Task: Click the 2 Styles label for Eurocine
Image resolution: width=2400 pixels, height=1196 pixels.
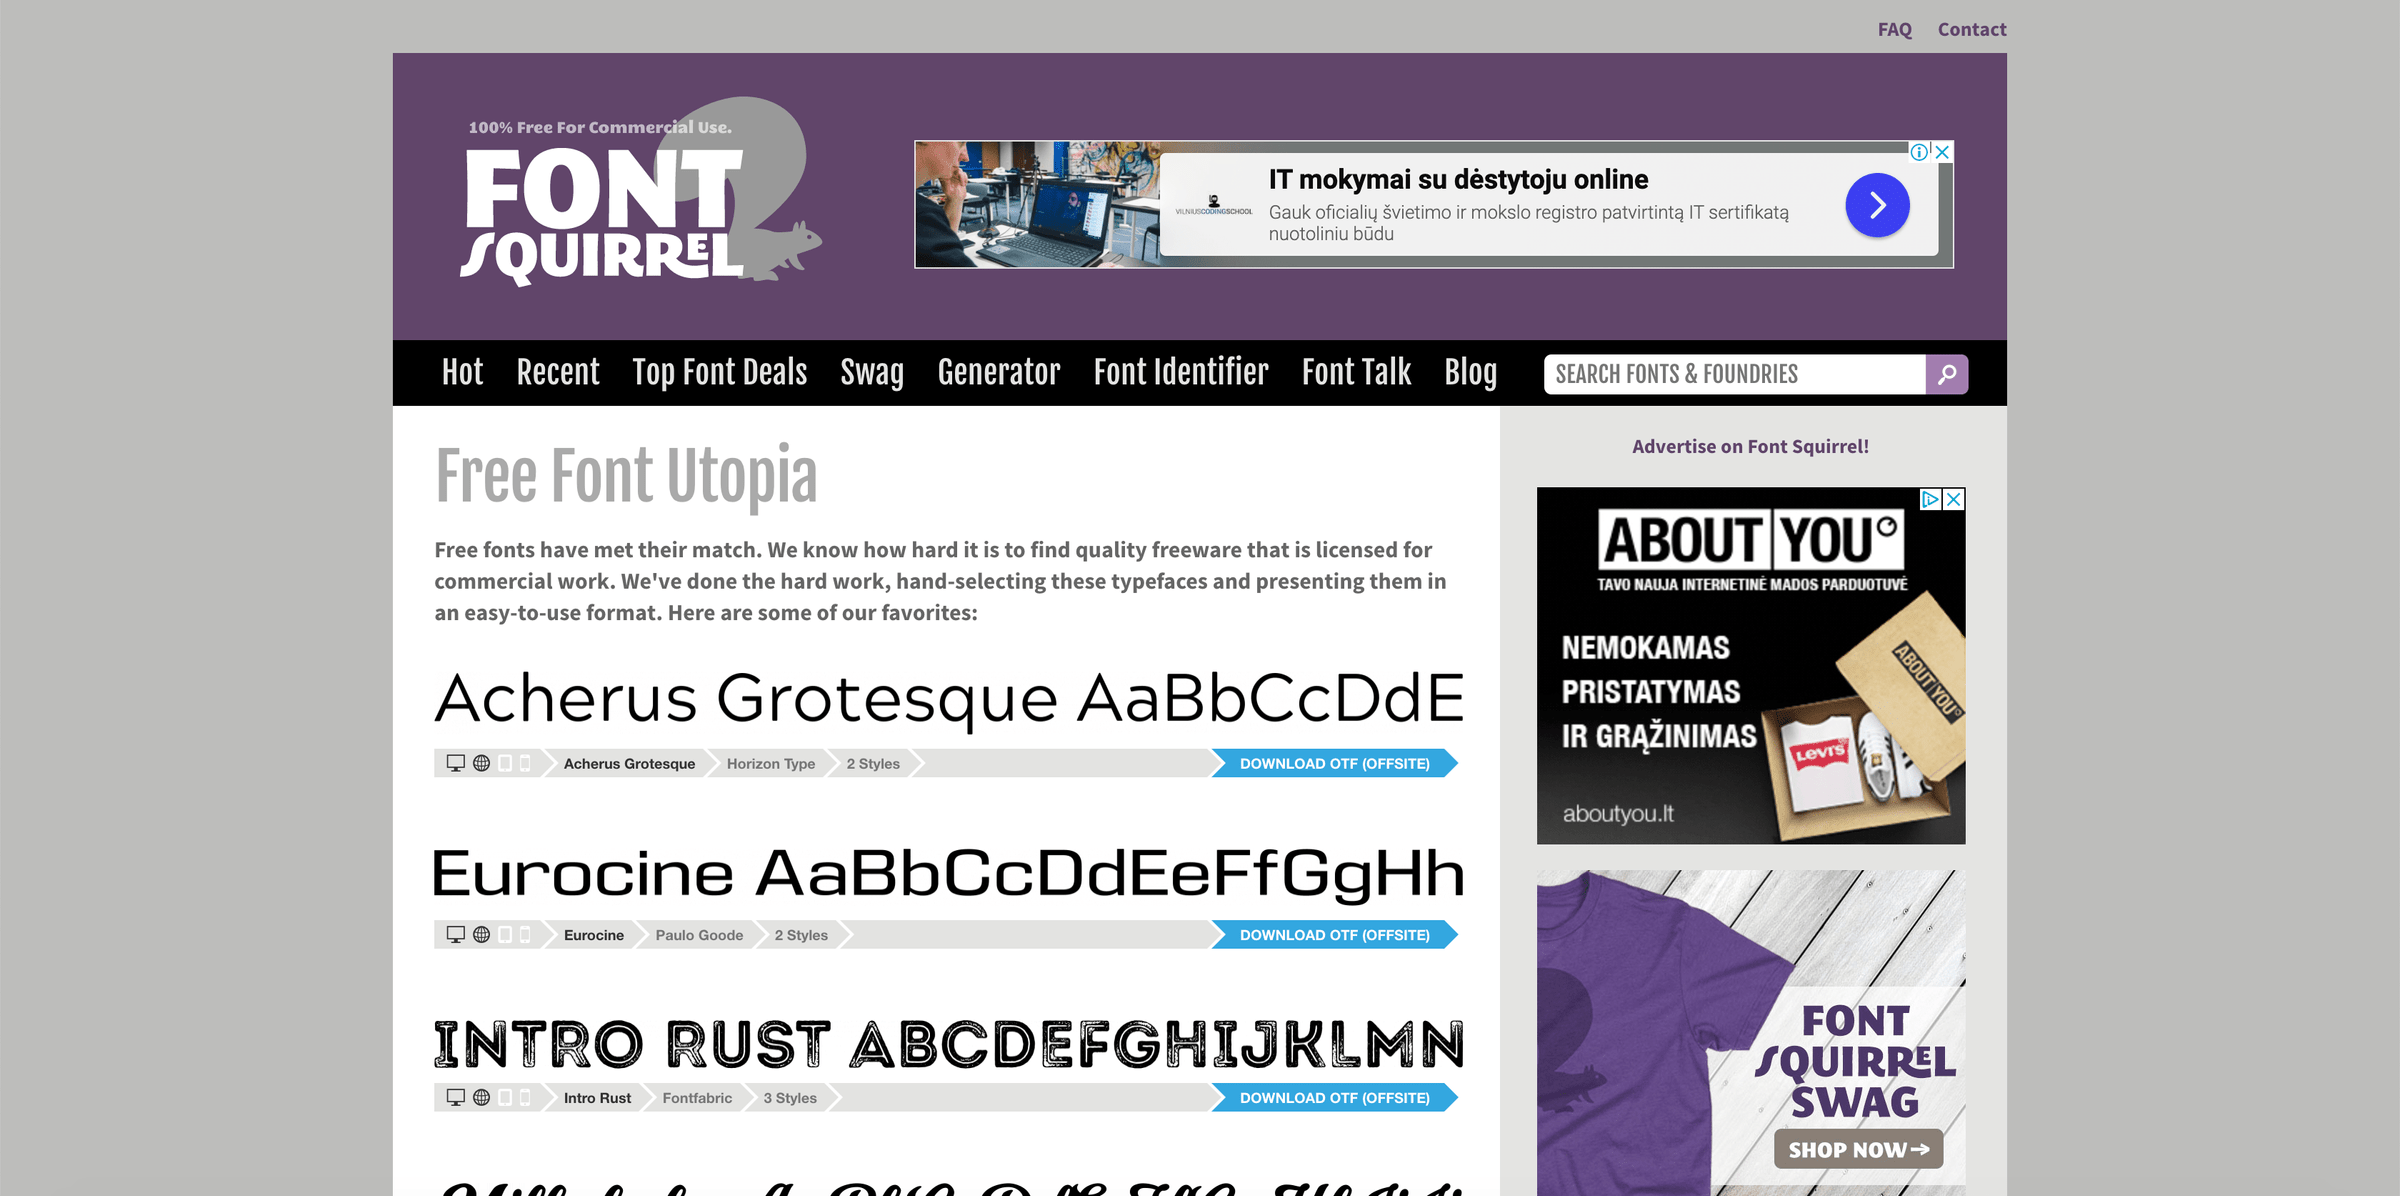Action: (x=801, y=934)
